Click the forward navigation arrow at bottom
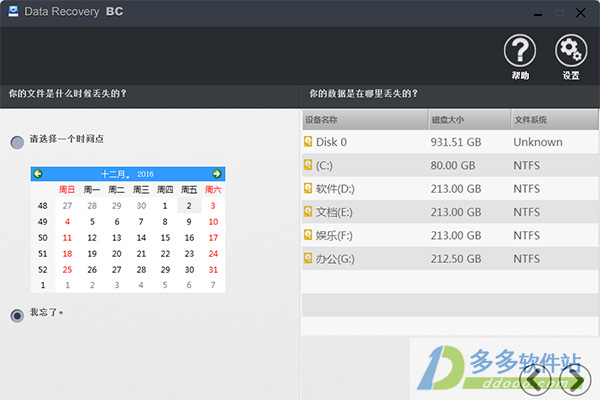This screenshot has height=400, width=600. pyautogui.click(x=574, y=380)
